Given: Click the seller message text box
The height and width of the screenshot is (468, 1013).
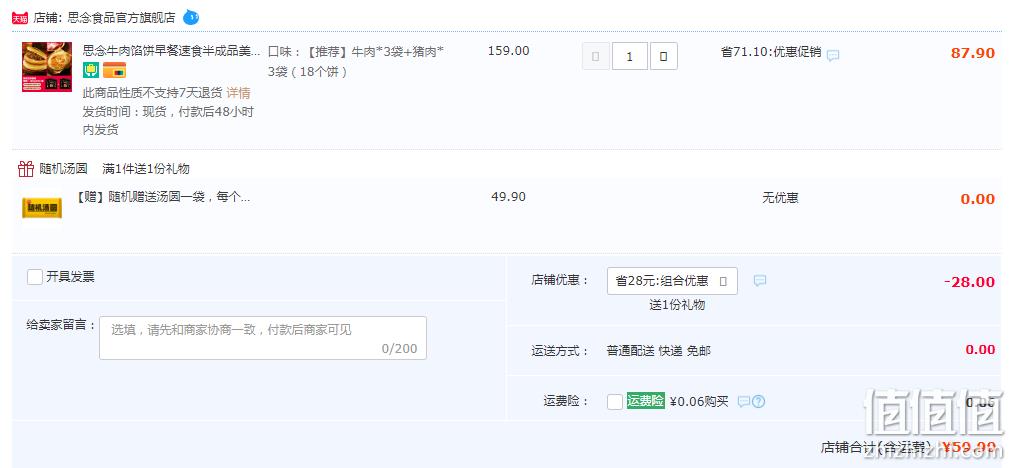Looking at the screenshot, I should pyautogui.click(x=263, y=338).
